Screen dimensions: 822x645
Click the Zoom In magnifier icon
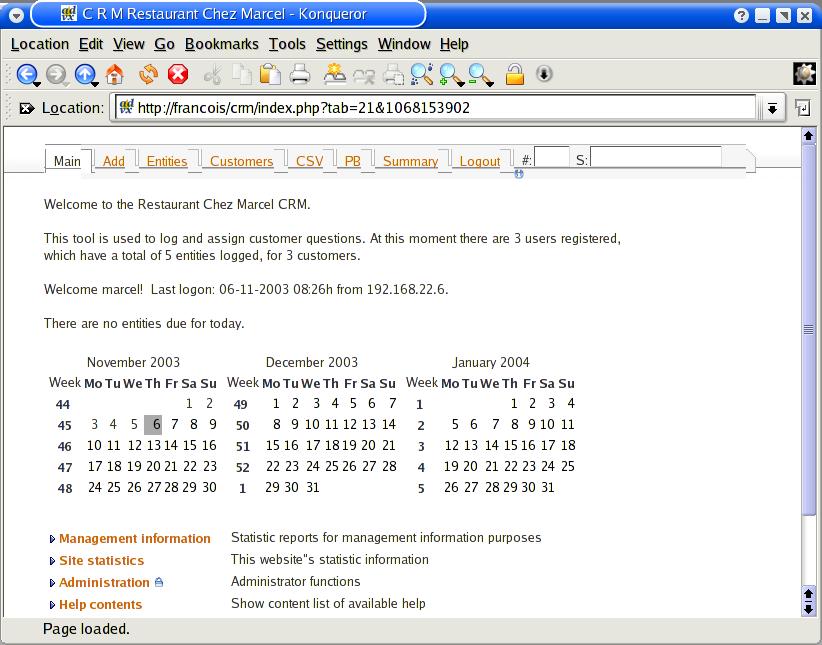click(451, 74)
